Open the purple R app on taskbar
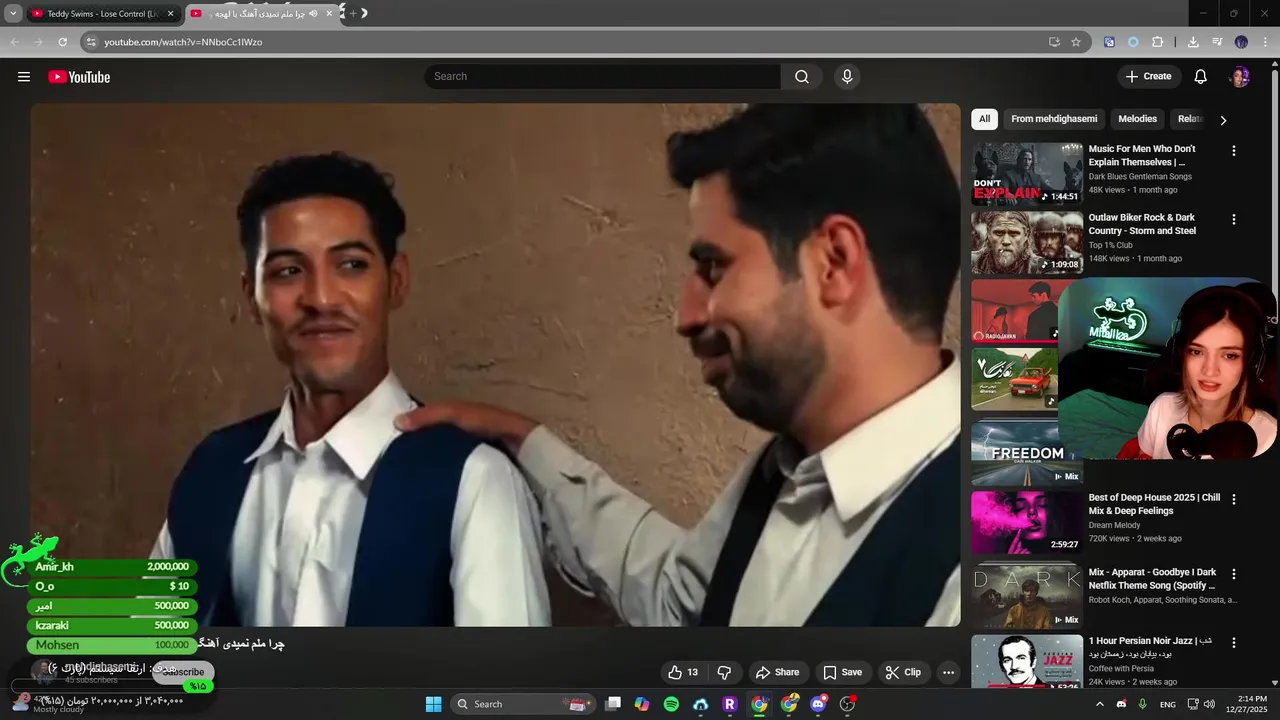The width and height of the screenshot is (1280, 720). tap(730, 704)
